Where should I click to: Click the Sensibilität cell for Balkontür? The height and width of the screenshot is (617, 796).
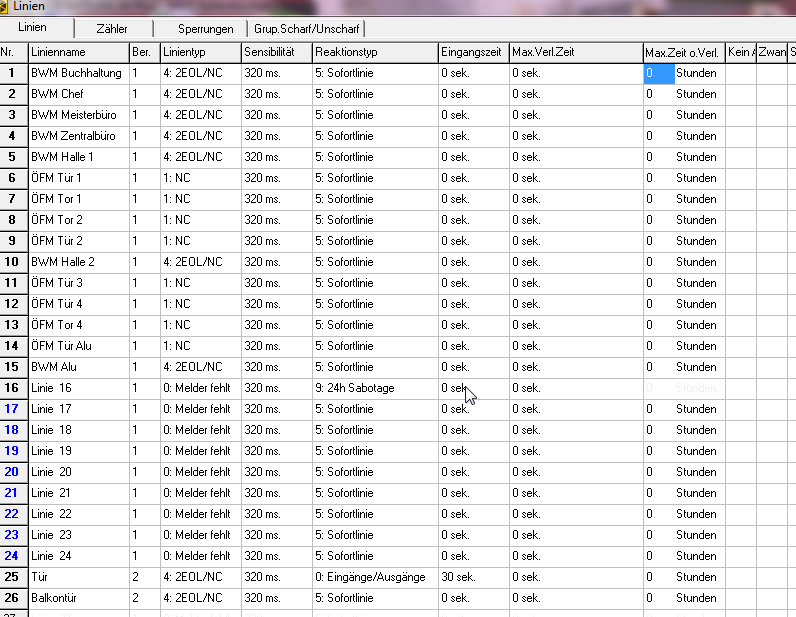[x=275, y=598]
